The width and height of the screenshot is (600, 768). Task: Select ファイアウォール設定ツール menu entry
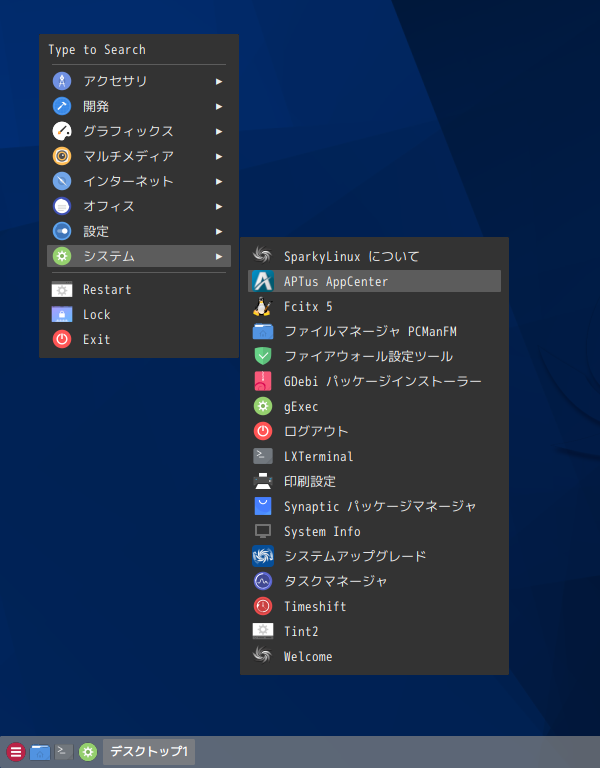[374, 356]
